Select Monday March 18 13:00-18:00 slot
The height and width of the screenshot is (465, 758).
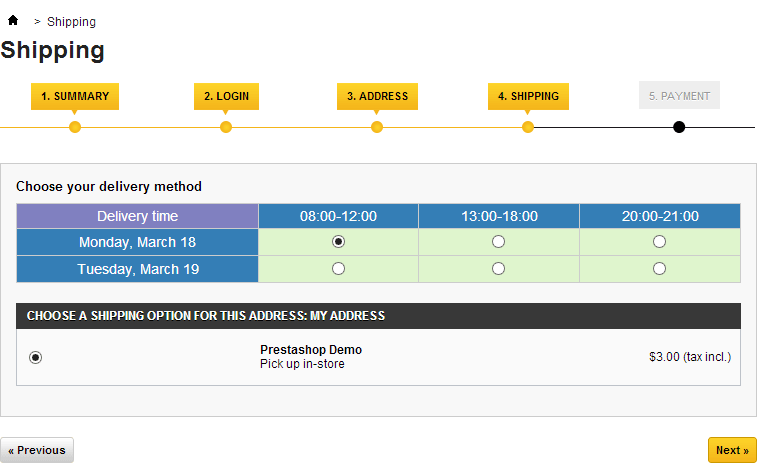(498, 241)
